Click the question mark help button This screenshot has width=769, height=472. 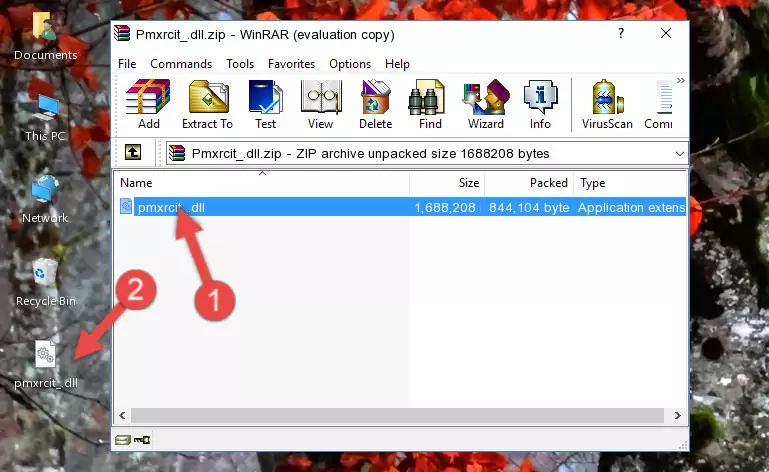tap(621, 33)
